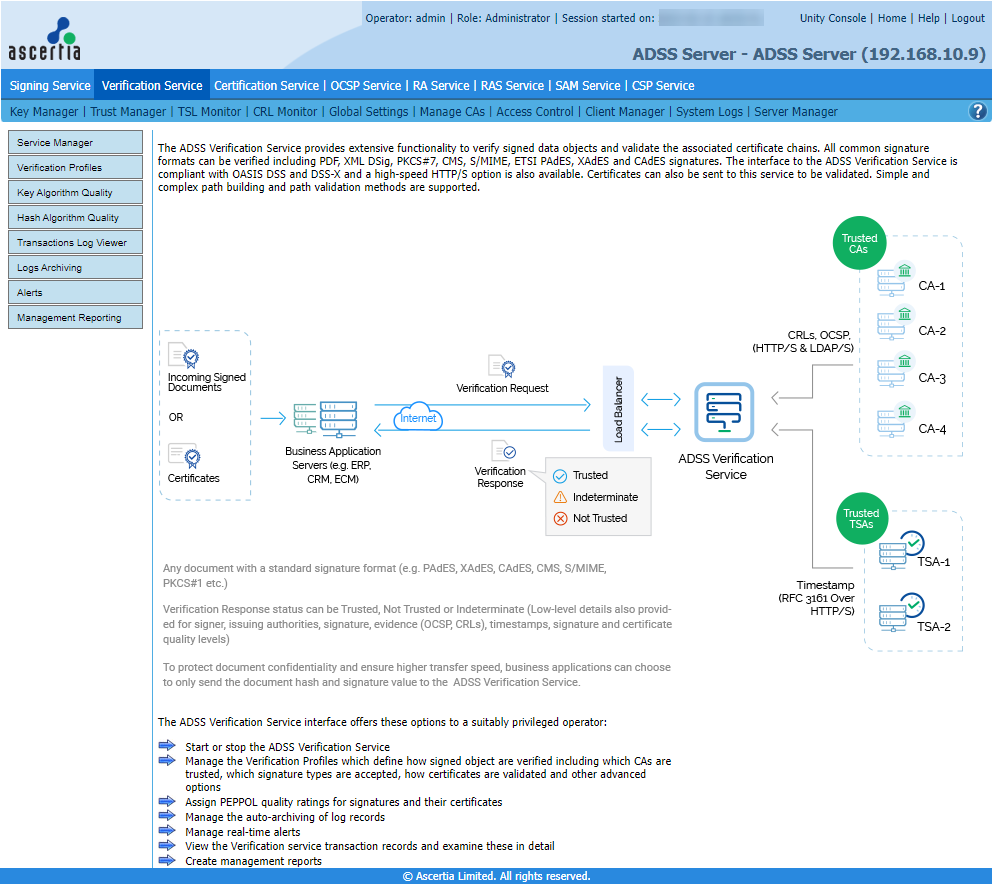Click the Not Trusted cross icon
The height and width of the screenshot is (886, 992).
tap(560, 519)
